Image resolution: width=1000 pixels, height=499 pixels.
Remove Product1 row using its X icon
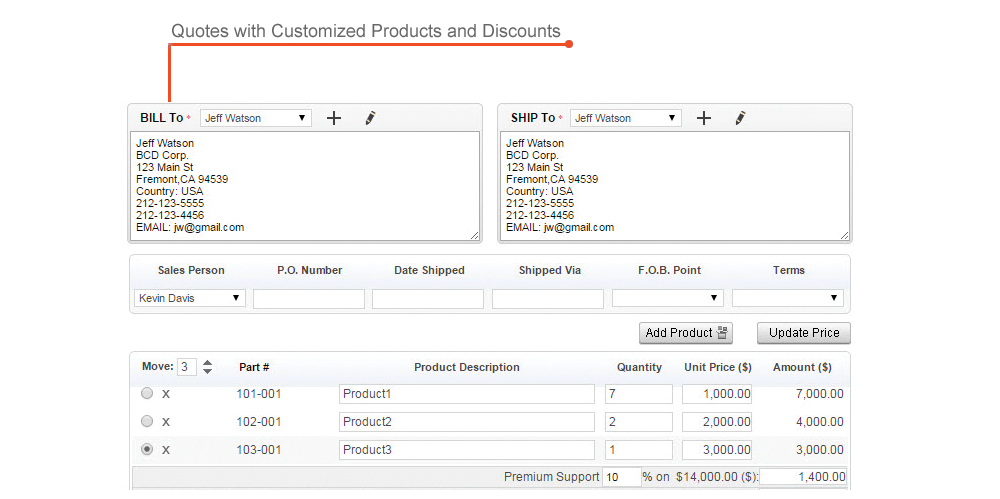(x=166, y=394)
